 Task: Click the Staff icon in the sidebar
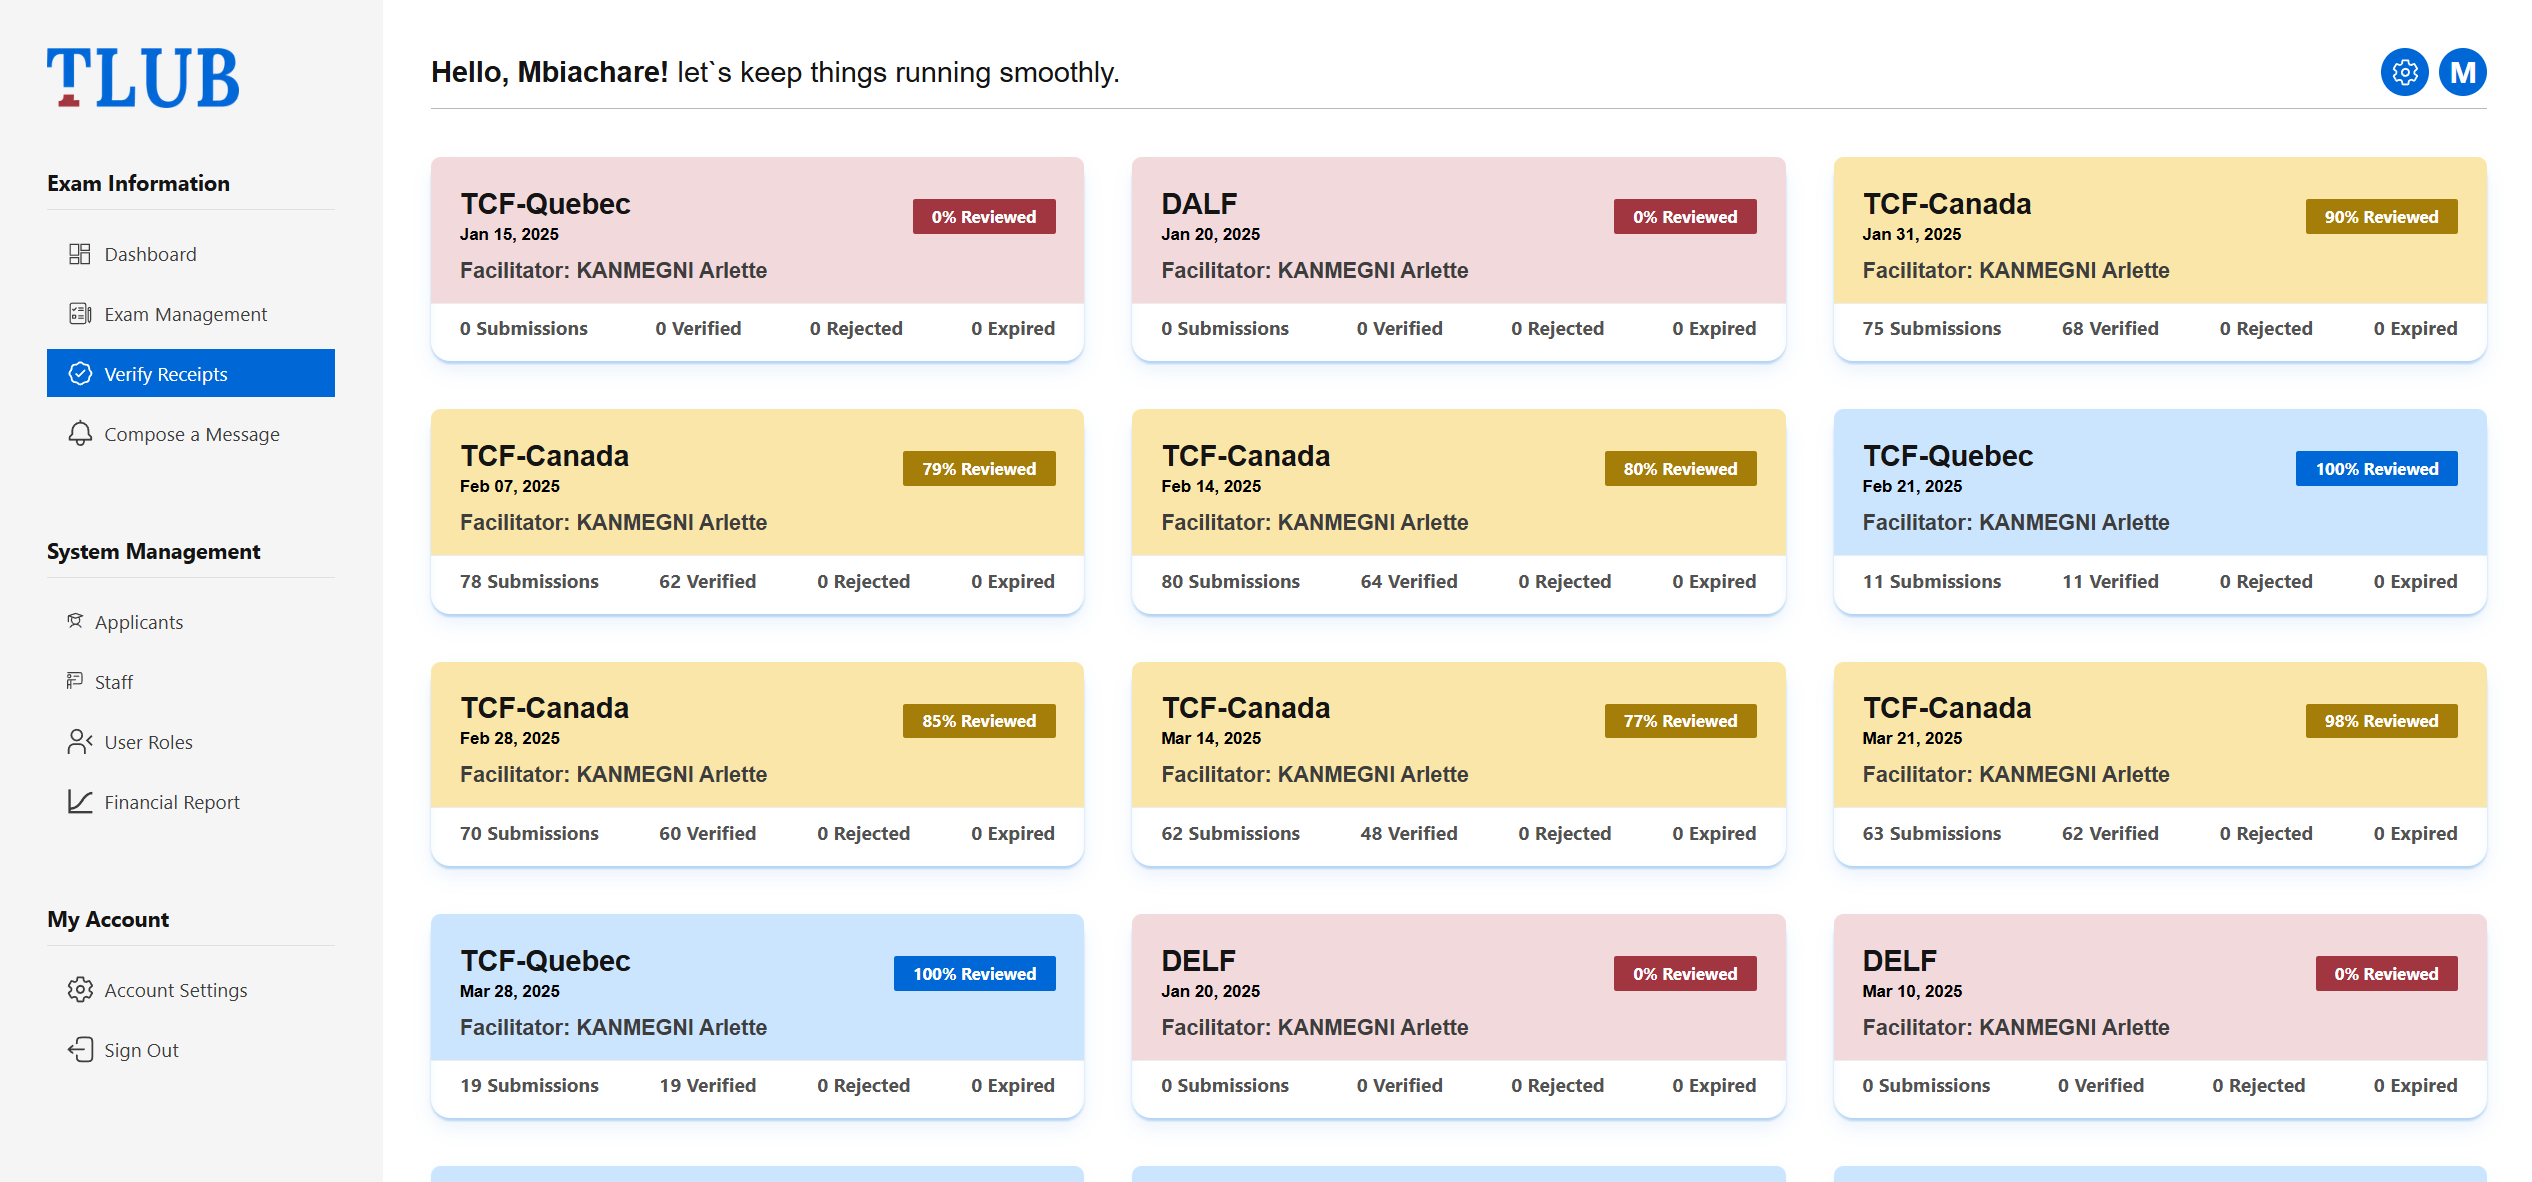click(x=75, y=682)
